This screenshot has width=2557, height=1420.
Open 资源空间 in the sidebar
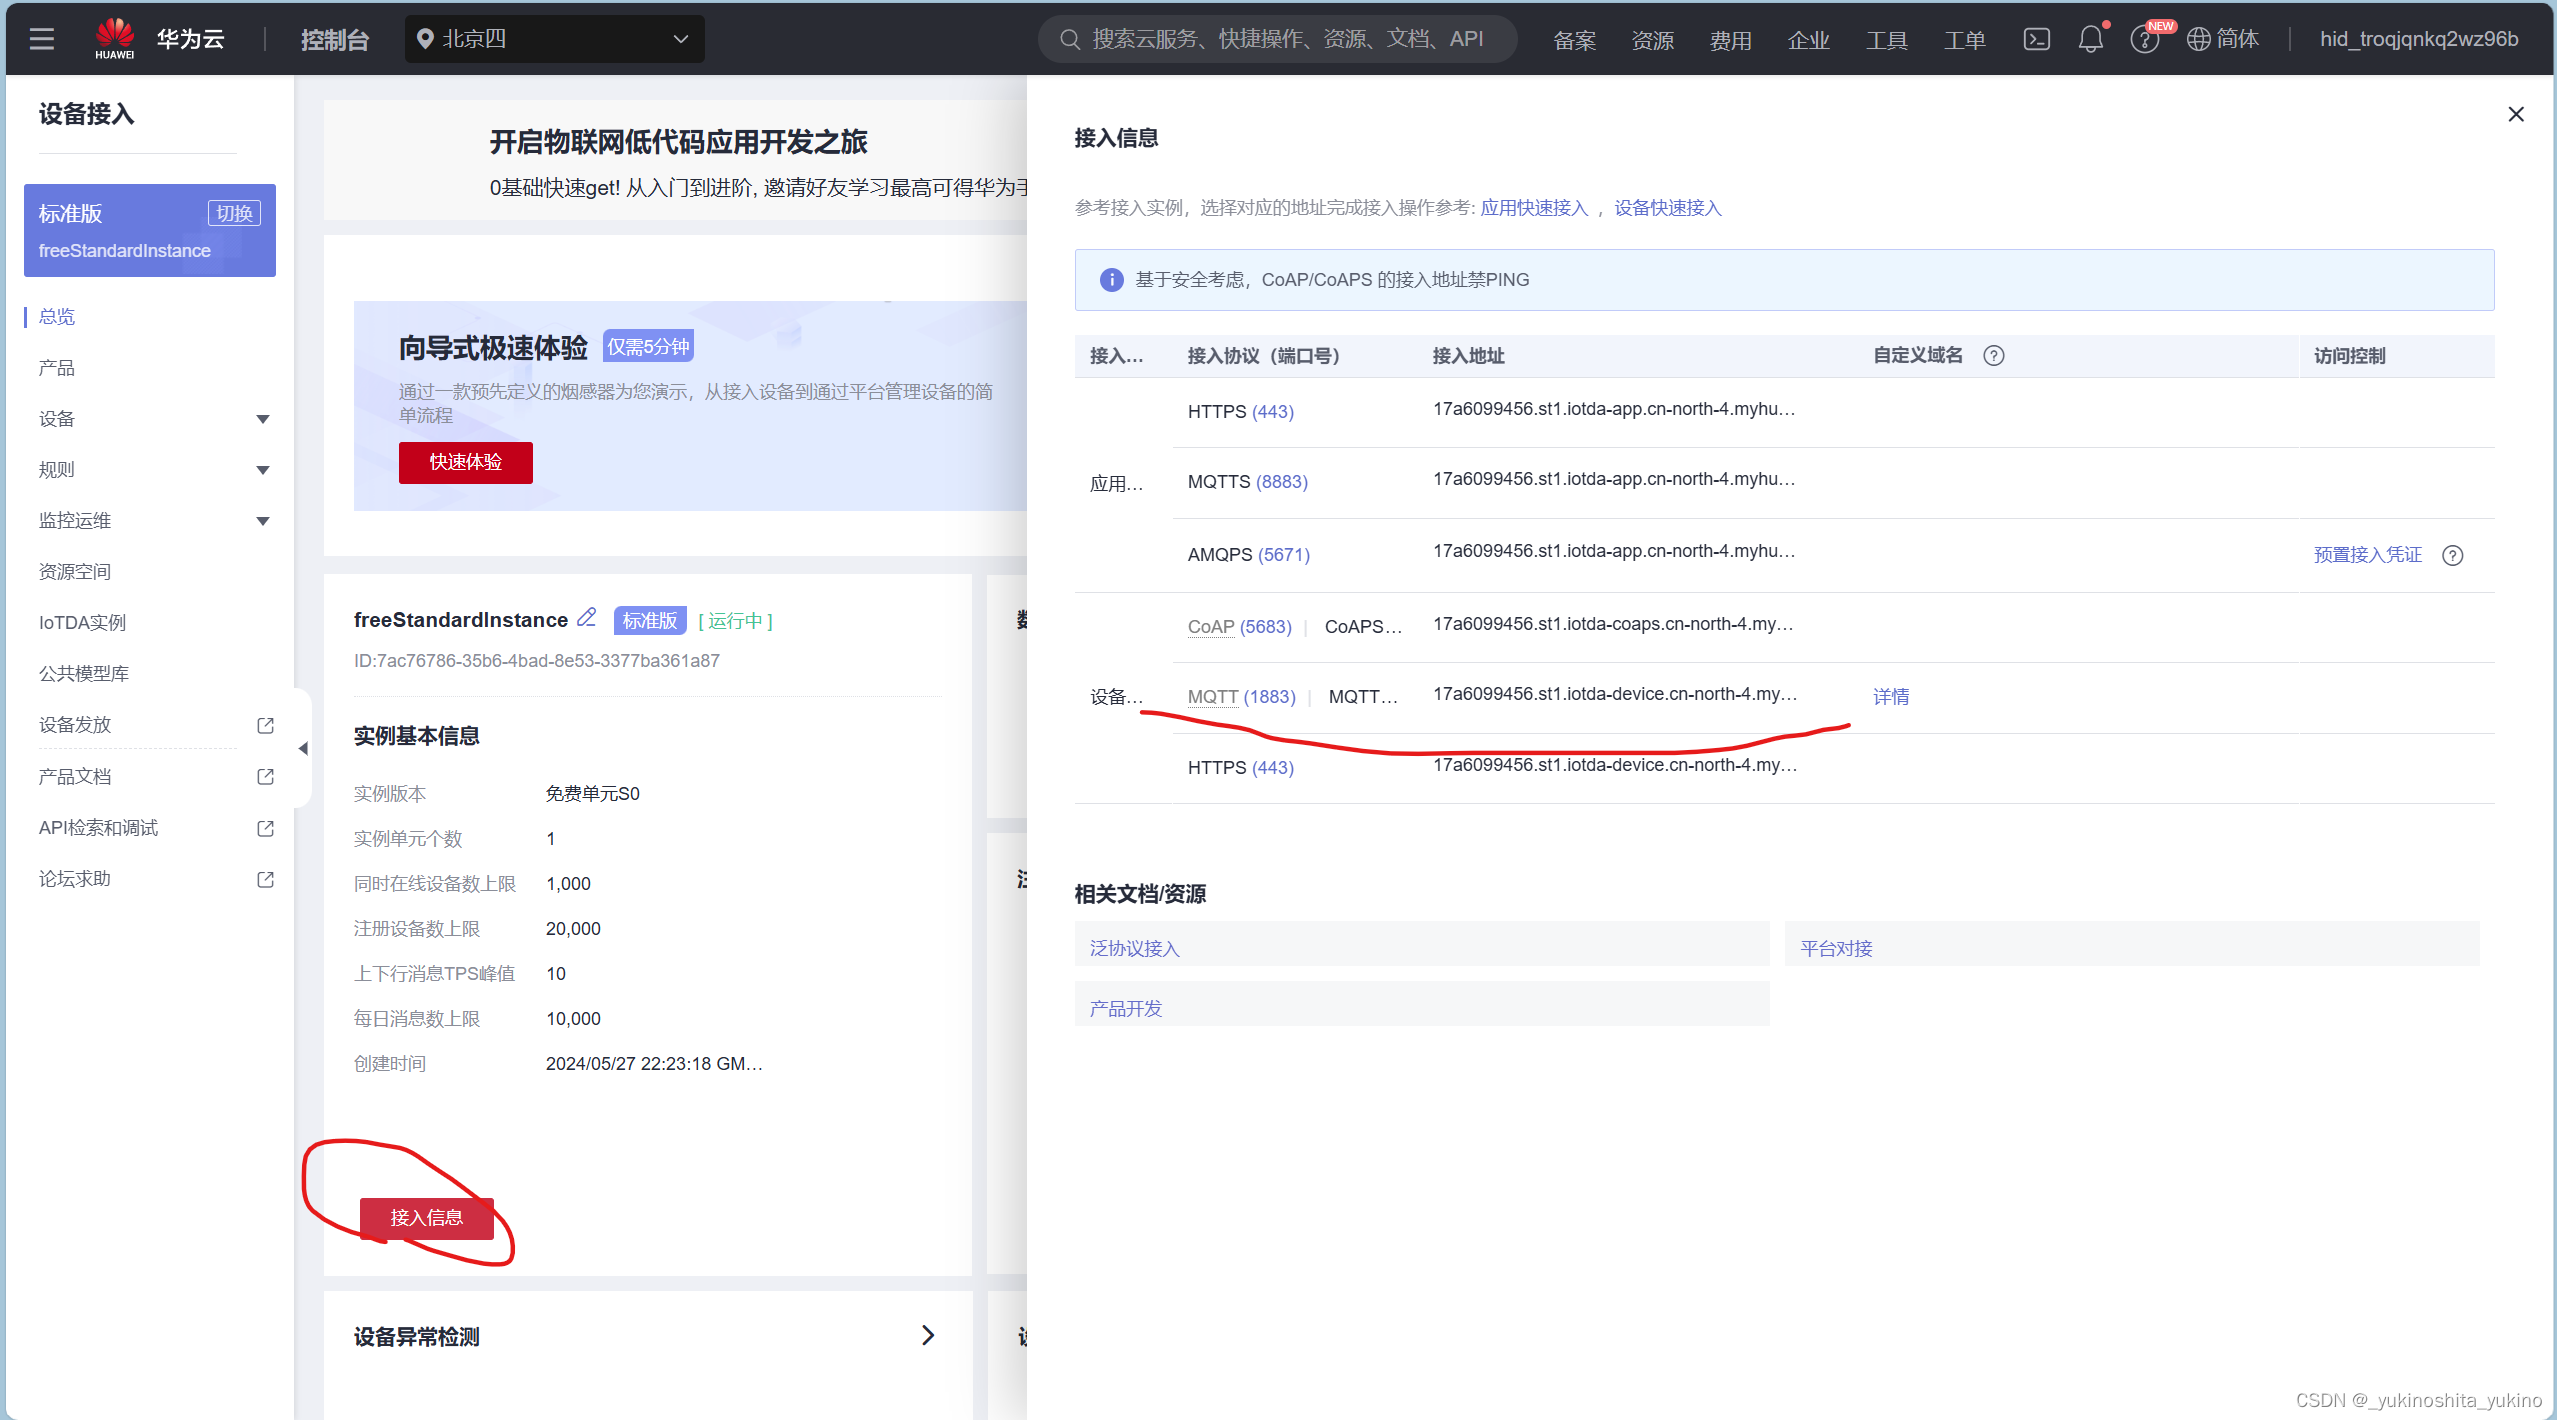75,572
